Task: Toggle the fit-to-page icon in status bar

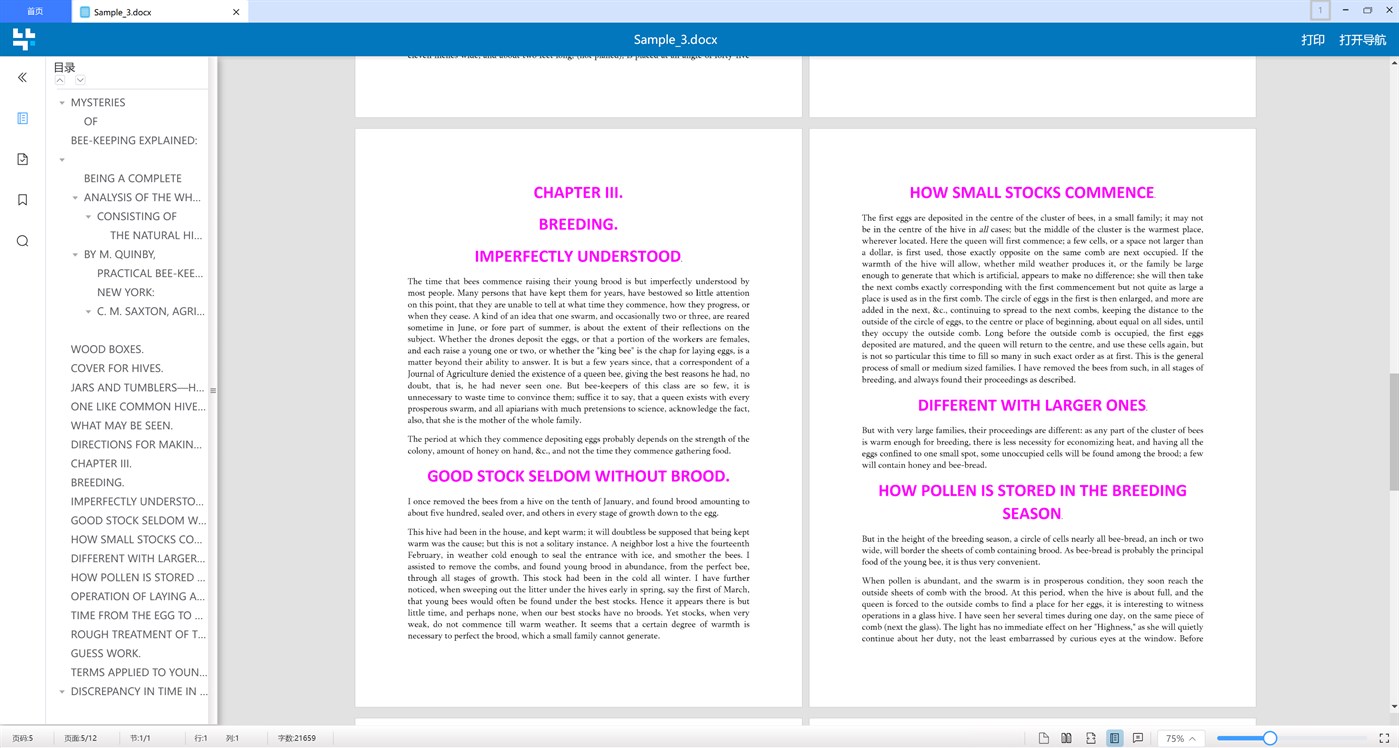Action: tap(1090, 737)
